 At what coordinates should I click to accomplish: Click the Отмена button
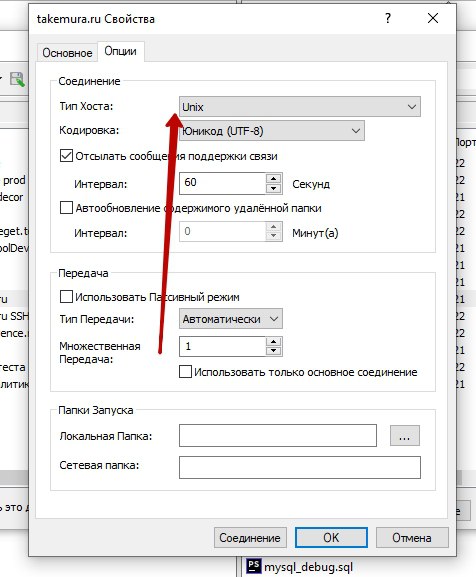click(412, 538)
